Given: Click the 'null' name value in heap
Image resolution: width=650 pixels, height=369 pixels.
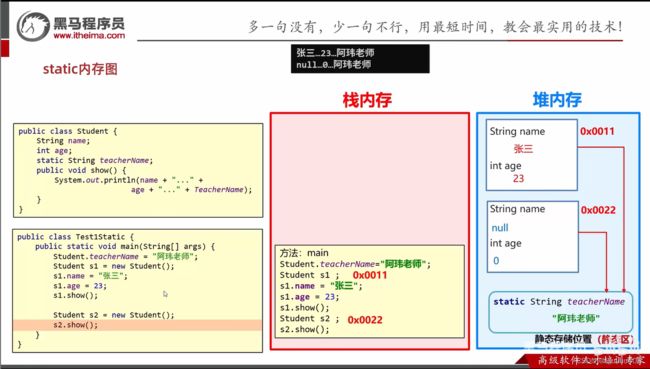Looking at the screenshot, I should click(500, 228).
